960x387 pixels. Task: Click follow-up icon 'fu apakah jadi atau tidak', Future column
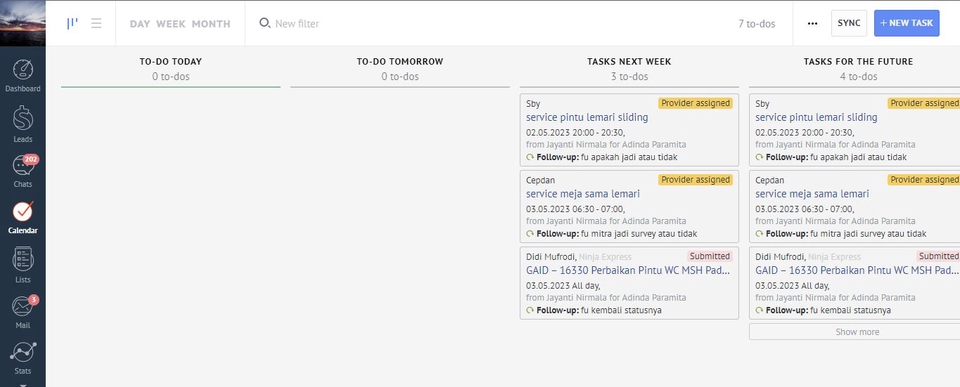click(x=759, y=157)
